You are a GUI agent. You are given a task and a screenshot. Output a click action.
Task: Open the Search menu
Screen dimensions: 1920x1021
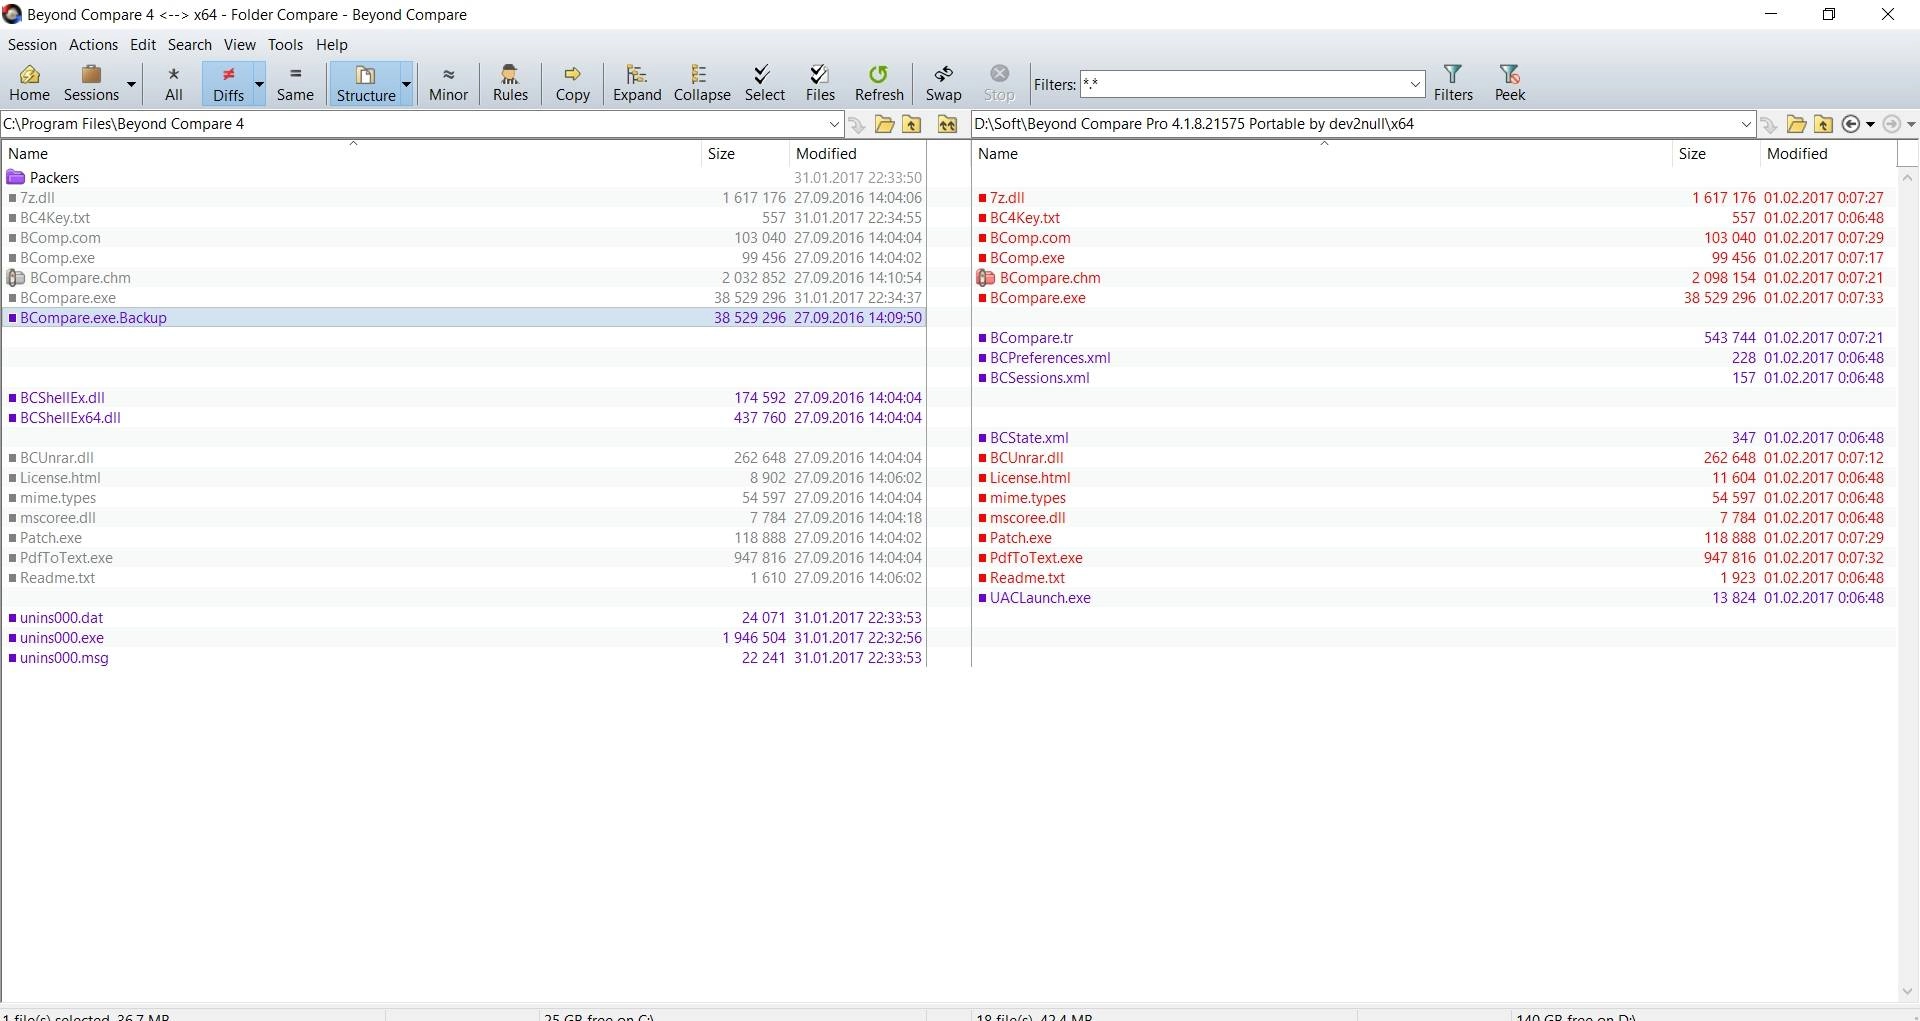(x=190, y=45)
